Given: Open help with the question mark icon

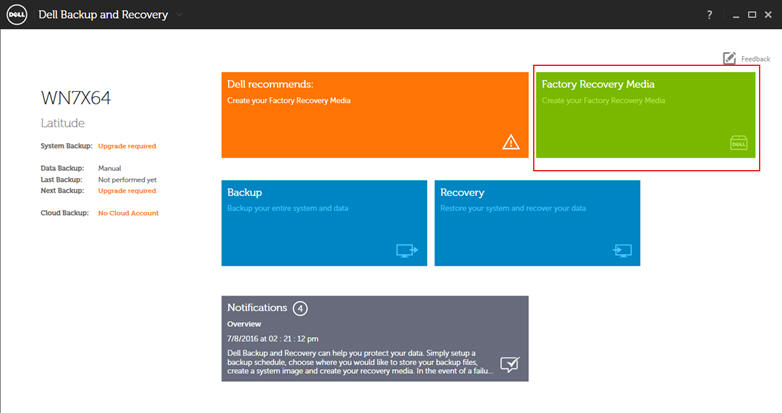Looking at the screenshot, I should [709, 15].
